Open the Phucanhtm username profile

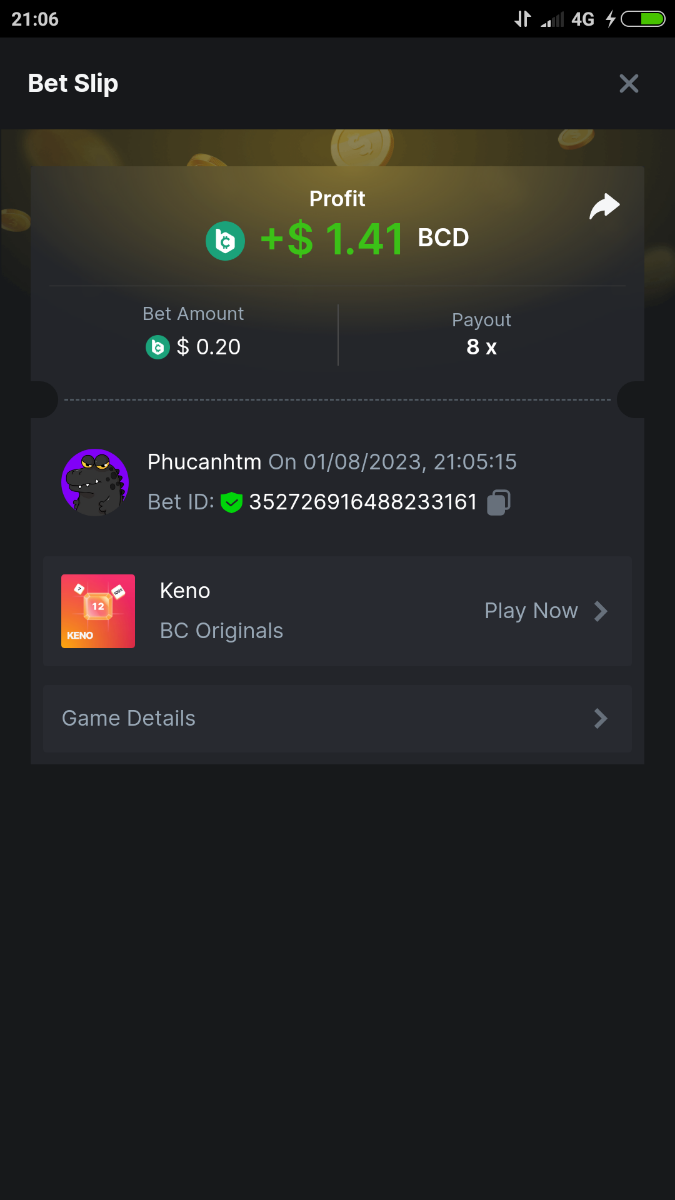click(204, 462)
